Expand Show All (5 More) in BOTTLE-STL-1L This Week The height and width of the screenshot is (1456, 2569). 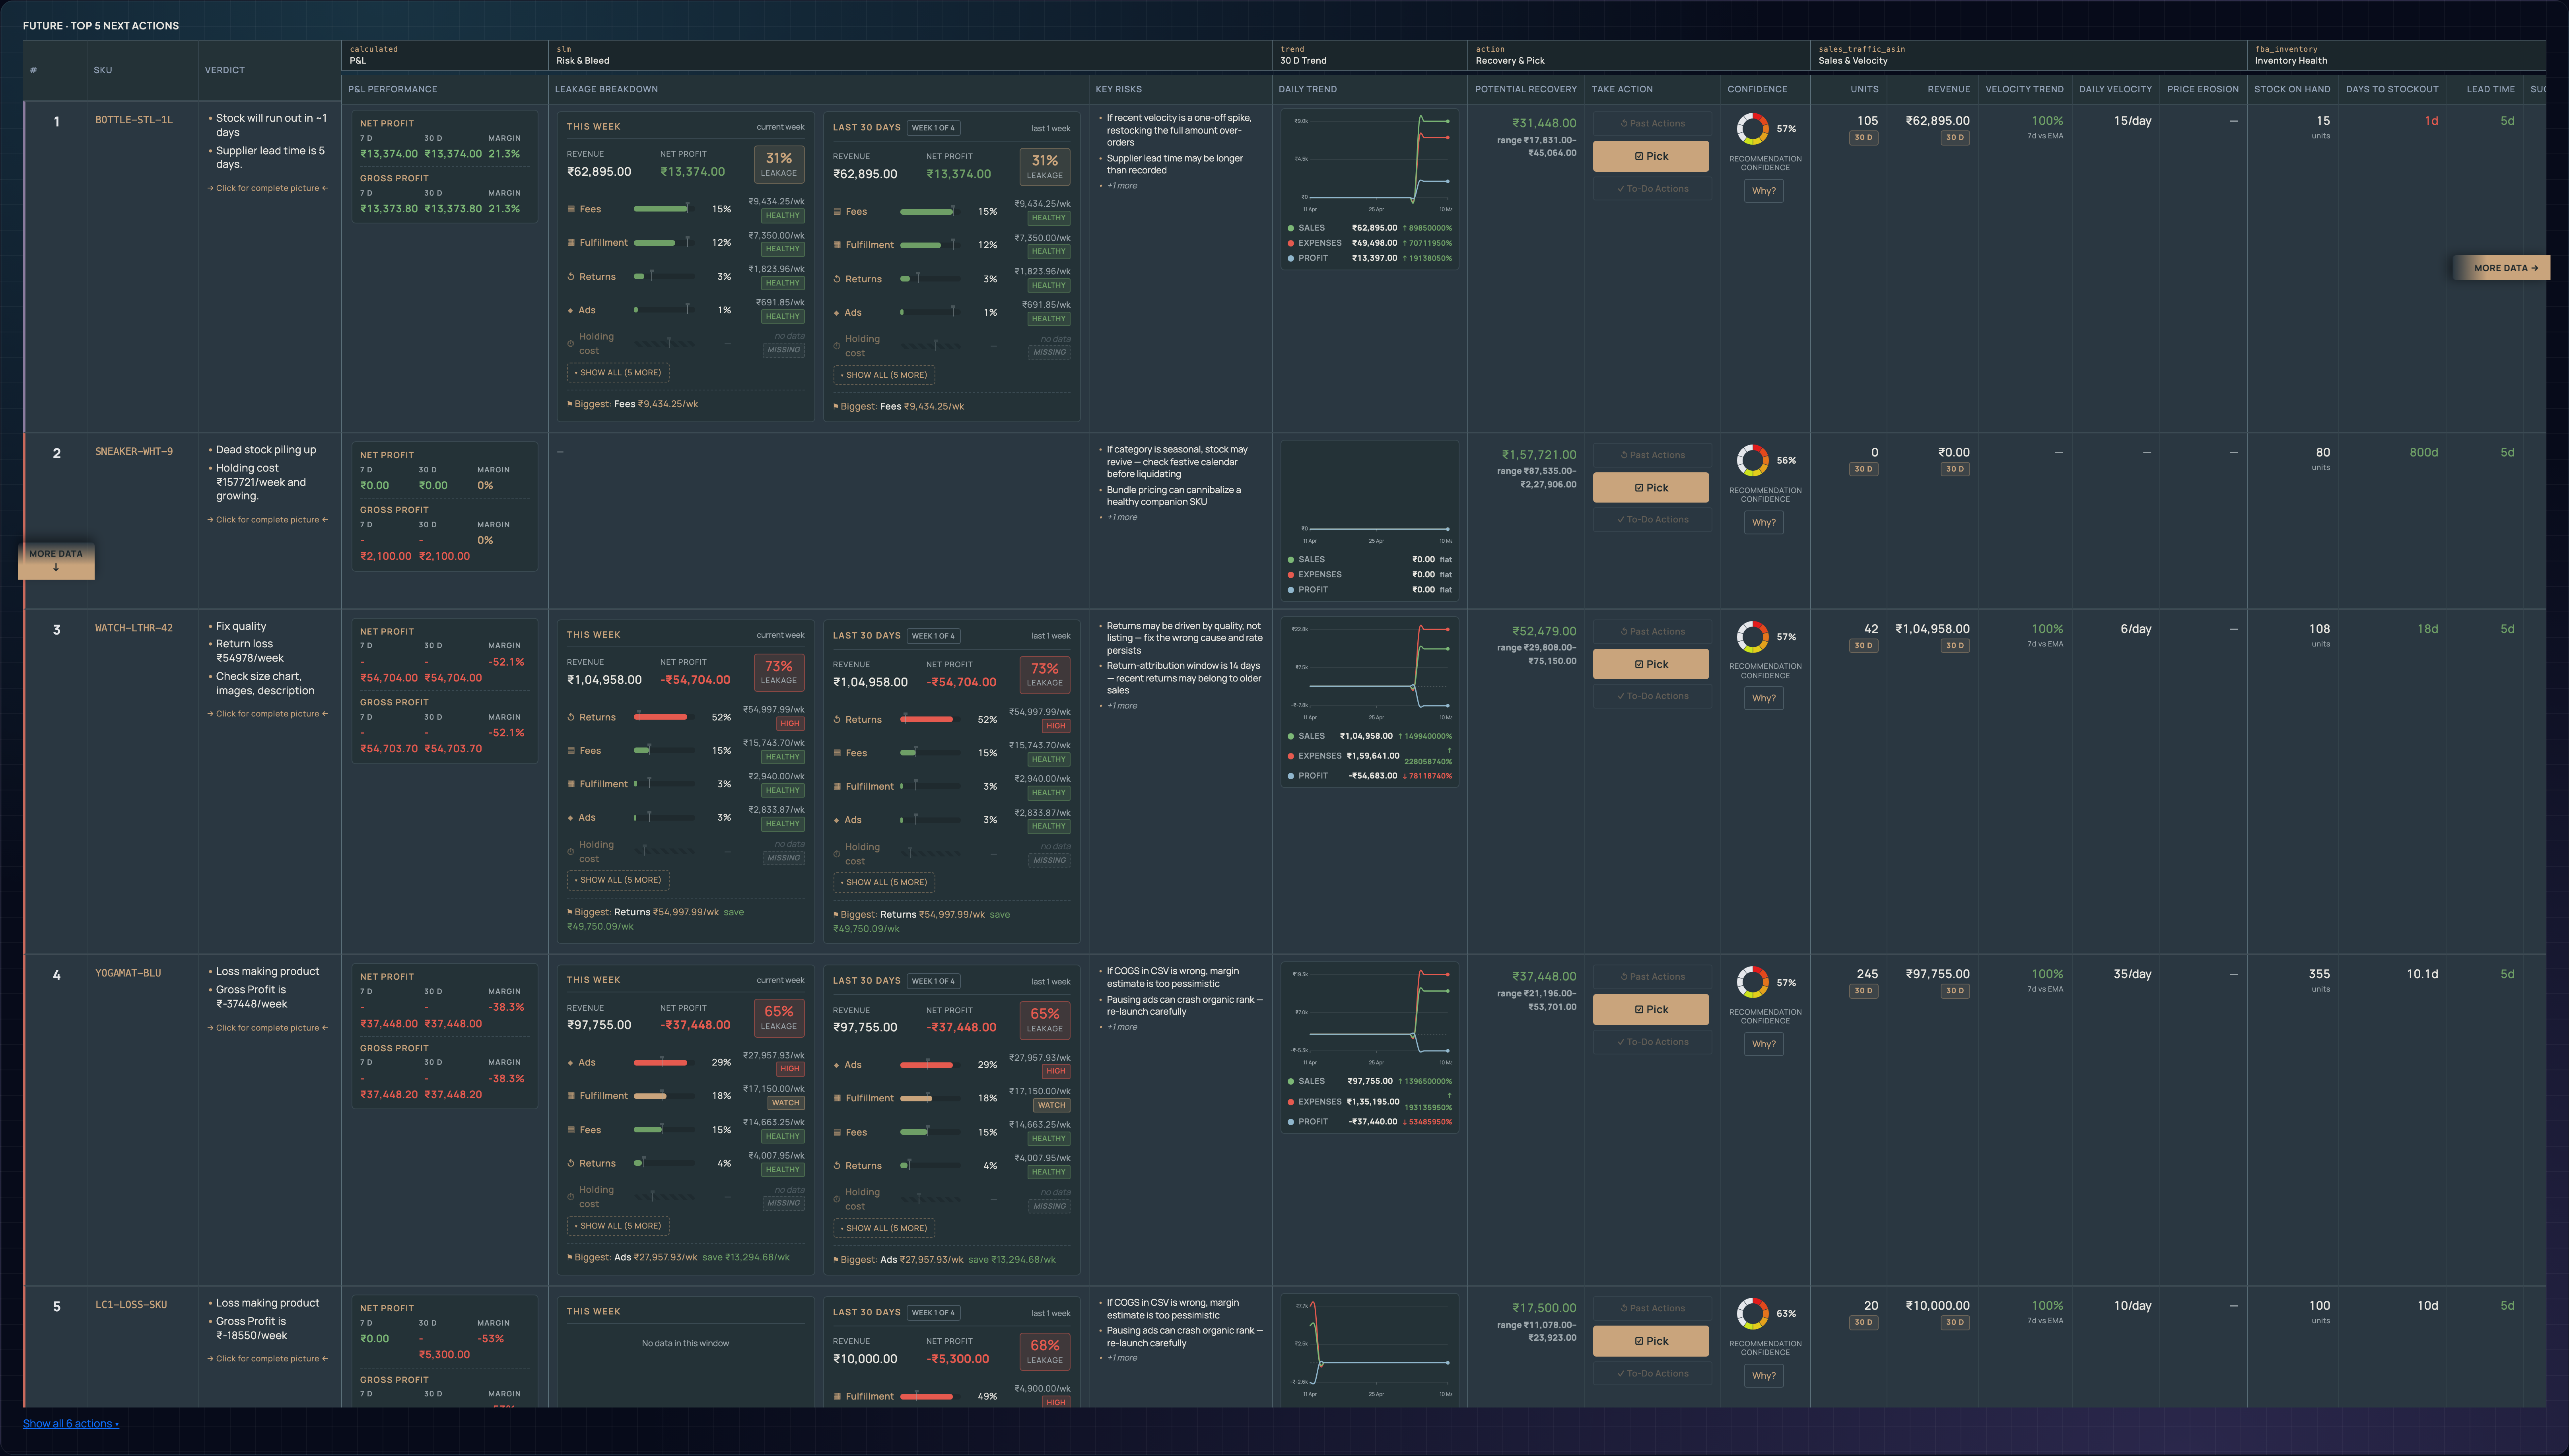(618, 373)
